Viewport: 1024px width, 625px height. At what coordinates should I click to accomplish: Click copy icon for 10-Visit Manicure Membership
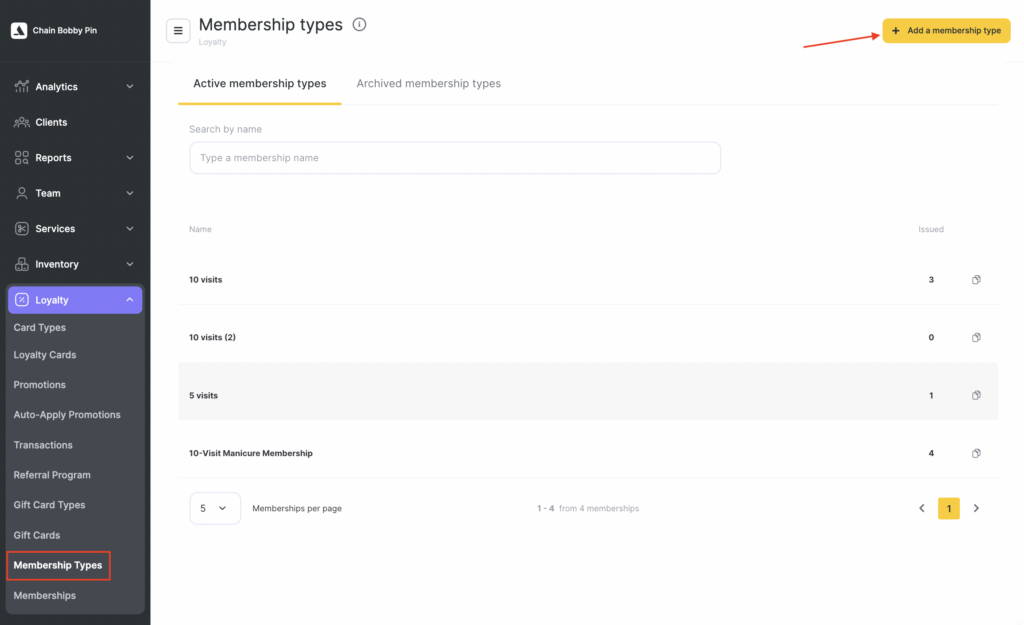[x=976, y=453]
